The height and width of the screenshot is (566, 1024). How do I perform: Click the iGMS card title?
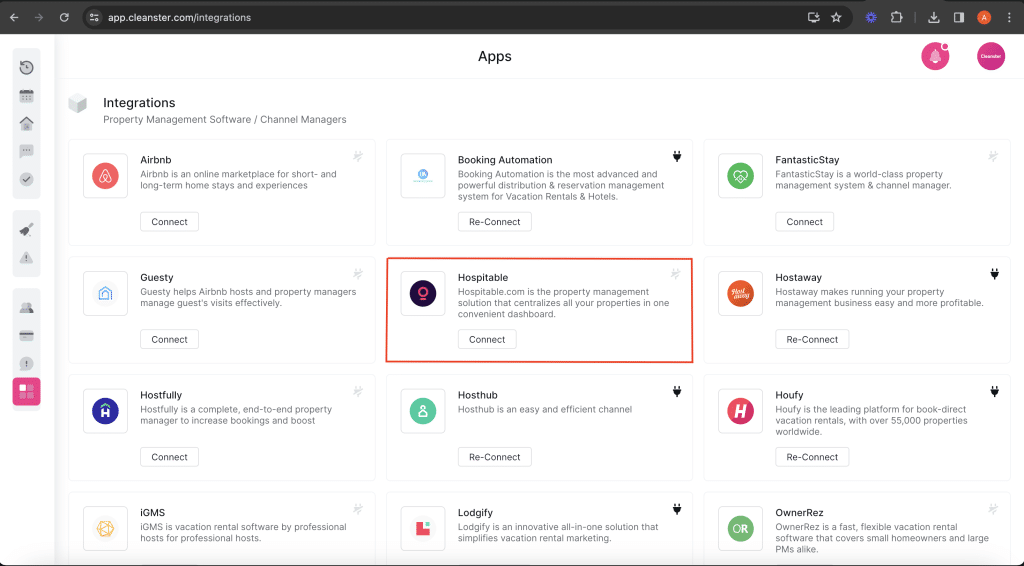coord(152,512)
